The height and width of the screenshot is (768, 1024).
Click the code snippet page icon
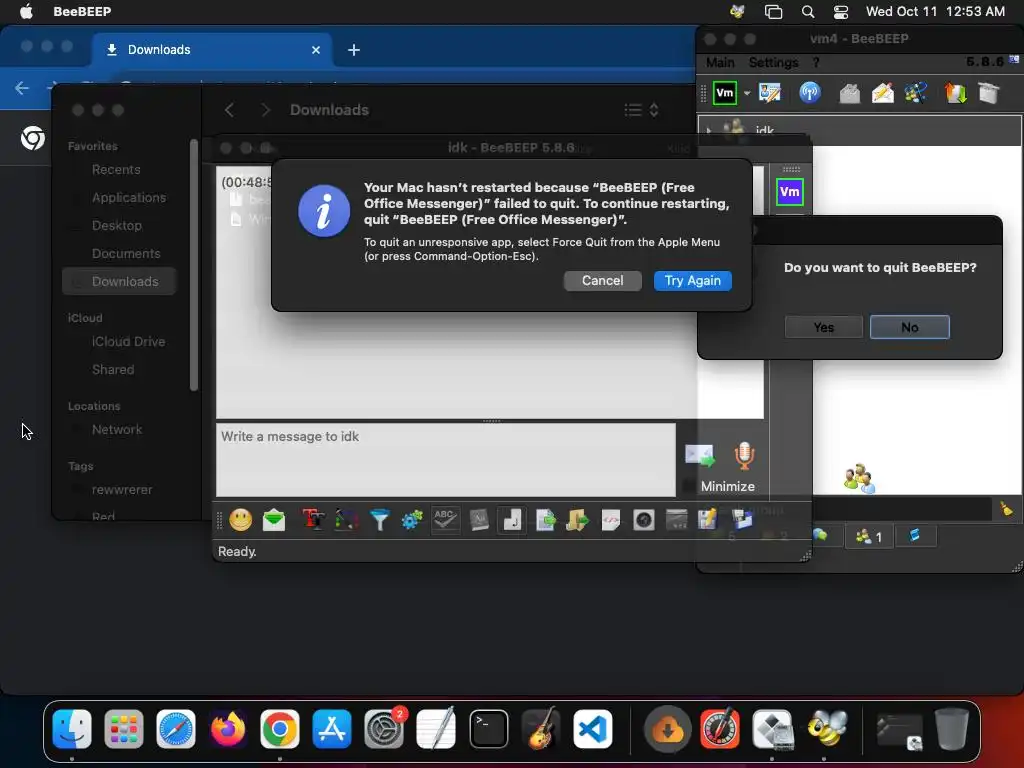pyautogui.click(x=611, y=520)
